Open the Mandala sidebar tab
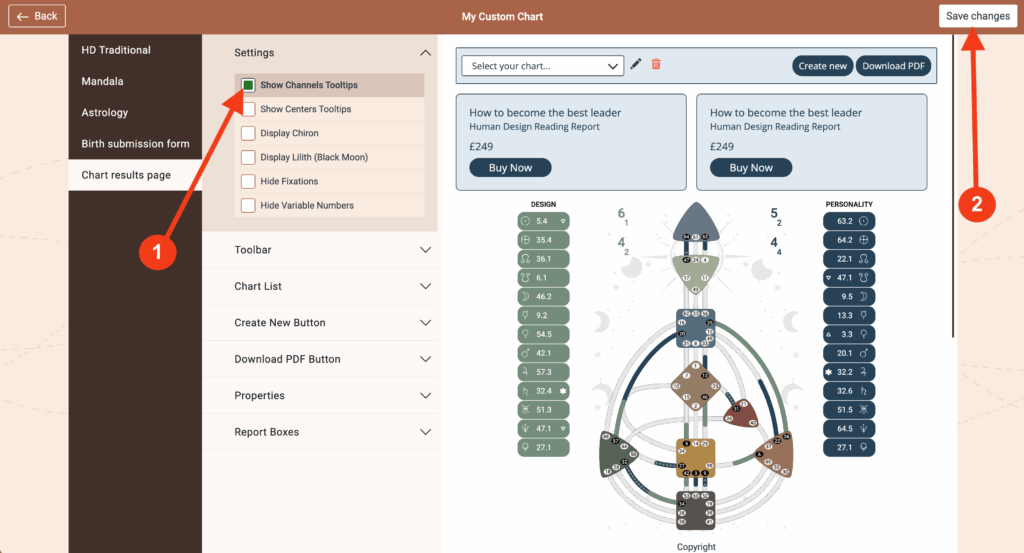 [x=103, y=81]
